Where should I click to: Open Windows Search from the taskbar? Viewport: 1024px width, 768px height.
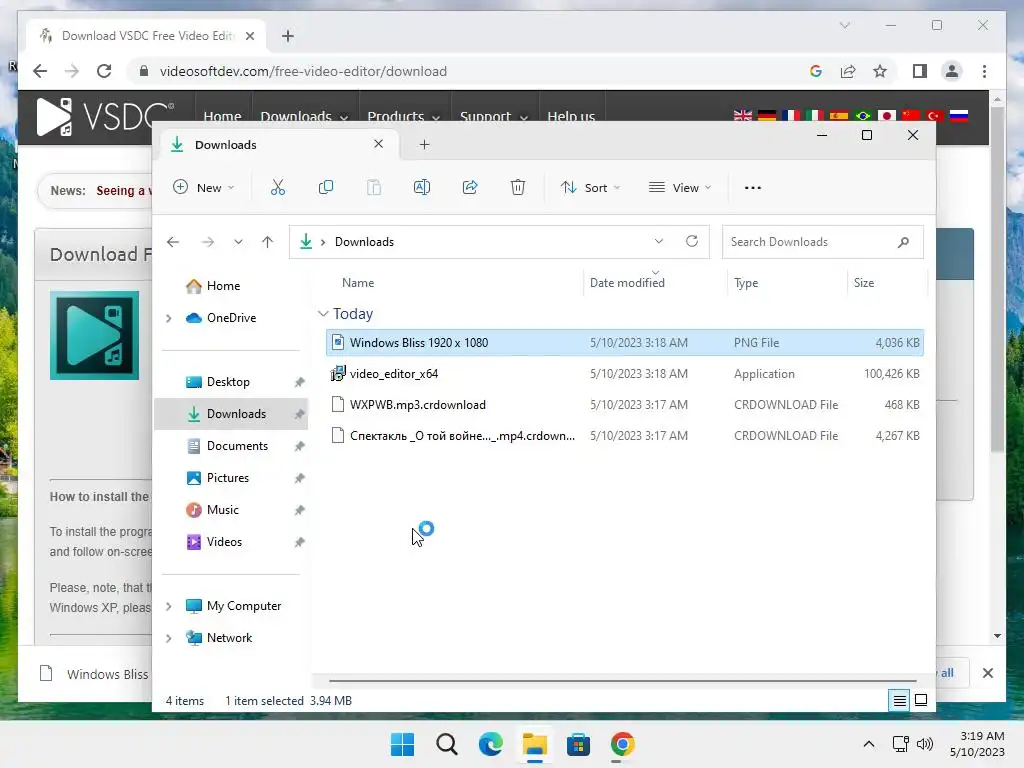pyautogui.click(x=447, y=744)
